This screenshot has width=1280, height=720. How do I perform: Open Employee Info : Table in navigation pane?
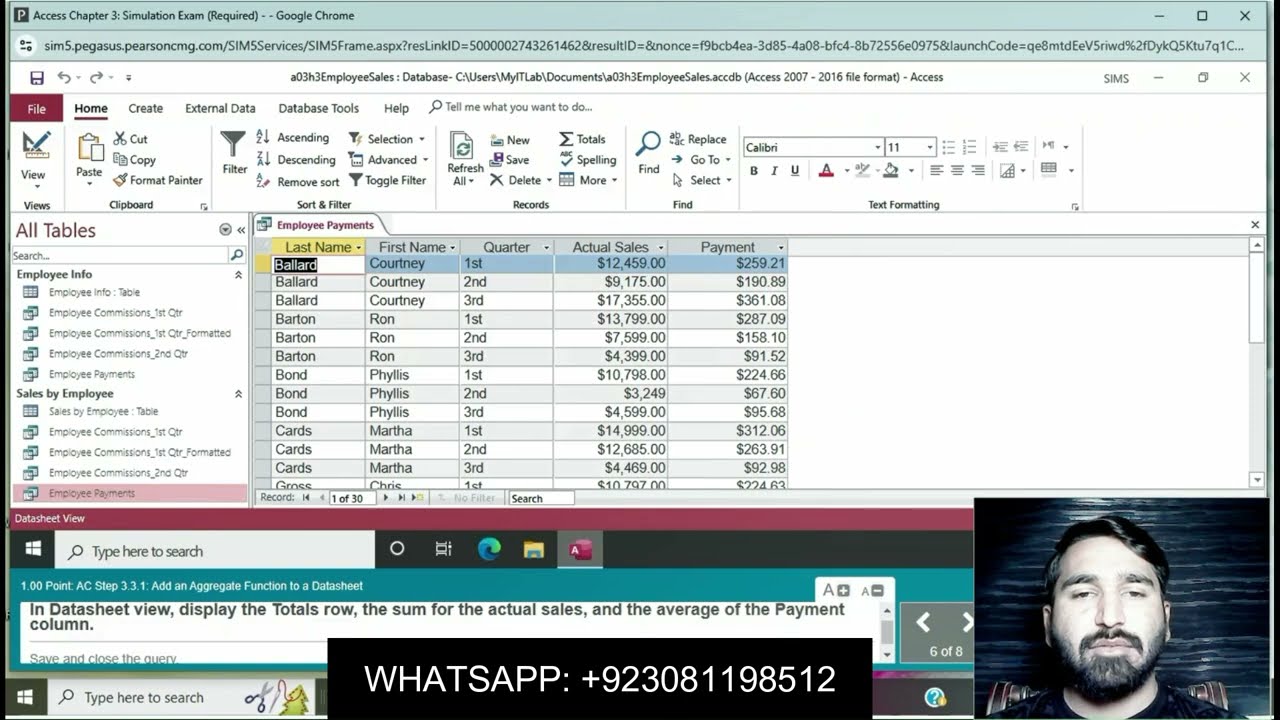pyautogui.click(x=94, y=293)
